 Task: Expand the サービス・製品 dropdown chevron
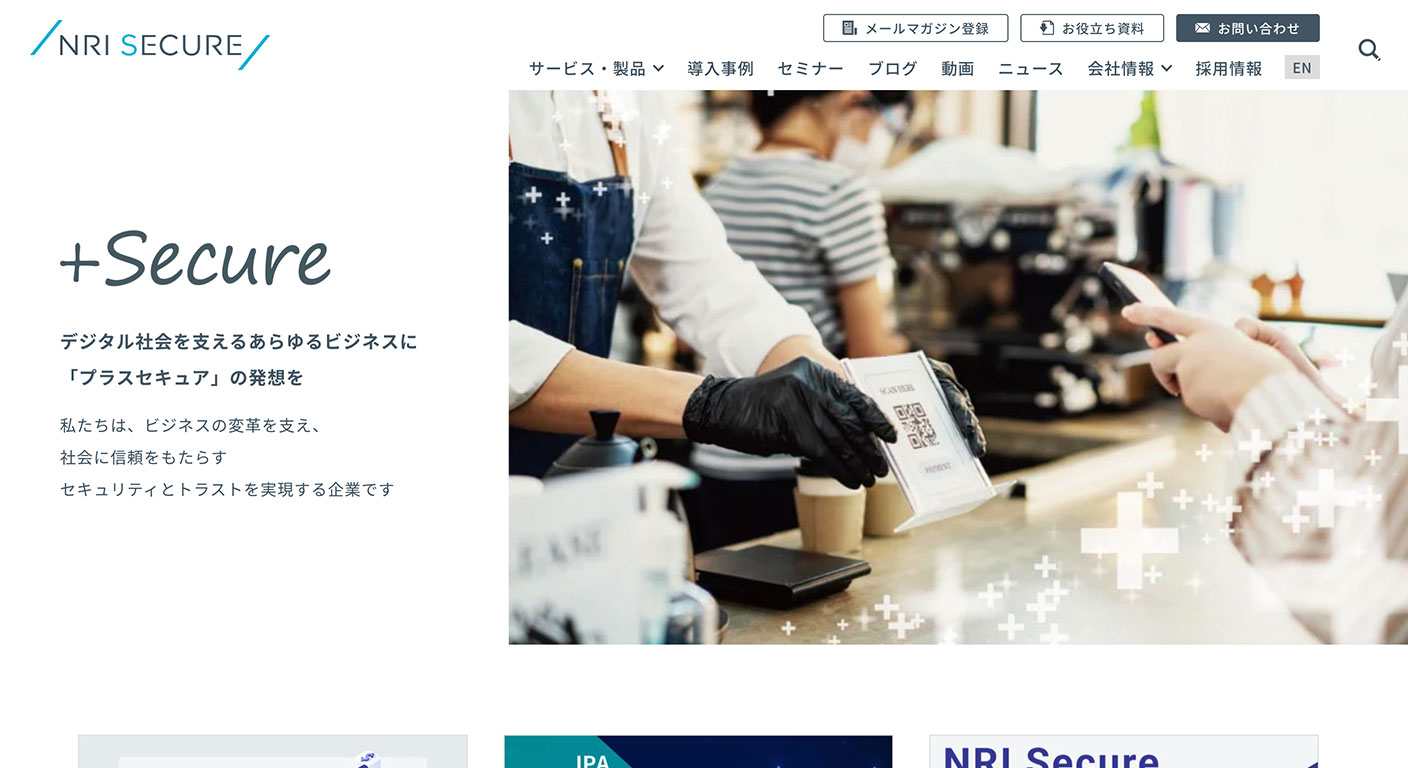click(x=658, y=69)
